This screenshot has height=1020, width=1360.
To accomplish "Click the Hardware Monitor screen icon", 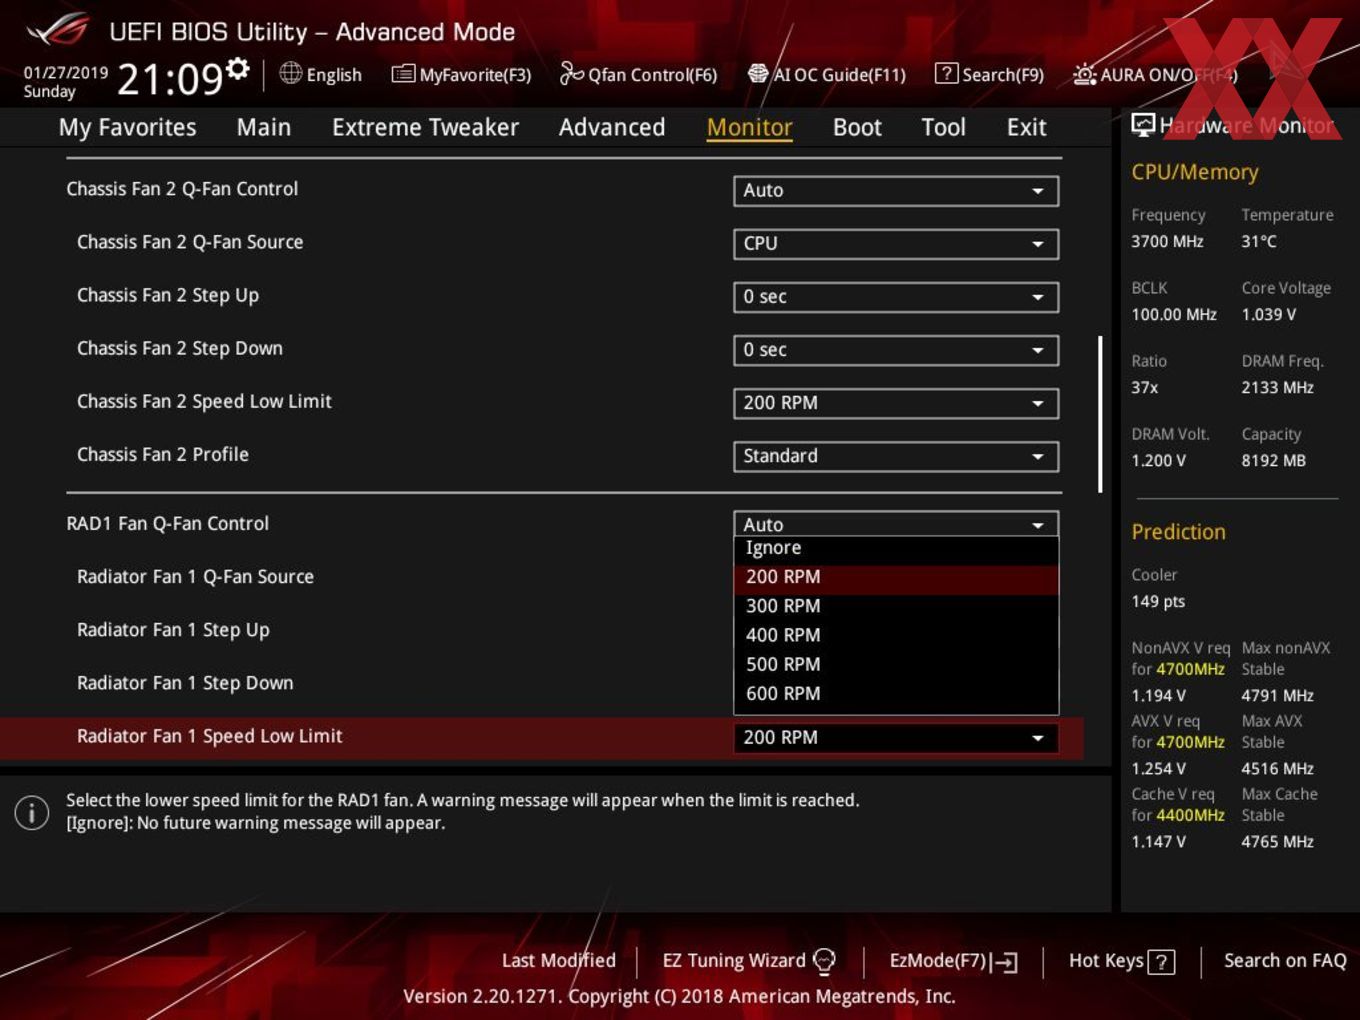I will [1142, 124].
